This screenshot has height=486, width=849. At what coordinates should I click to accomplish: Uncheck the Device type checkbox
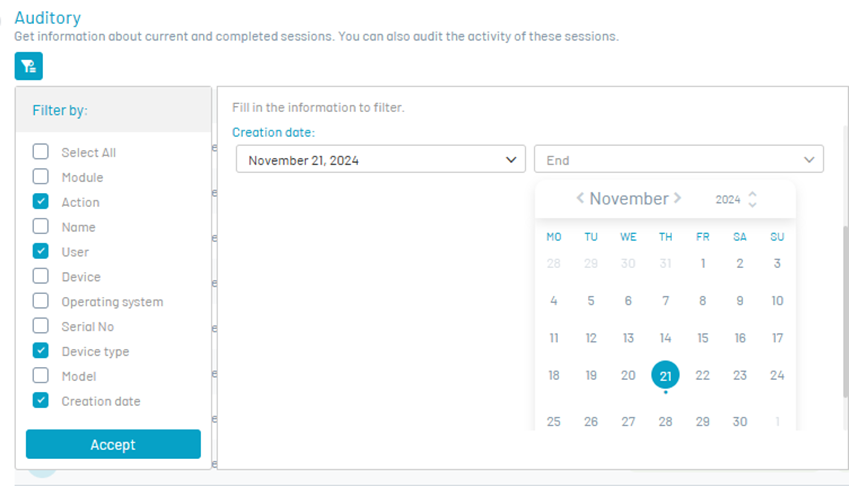click(41, 351)
